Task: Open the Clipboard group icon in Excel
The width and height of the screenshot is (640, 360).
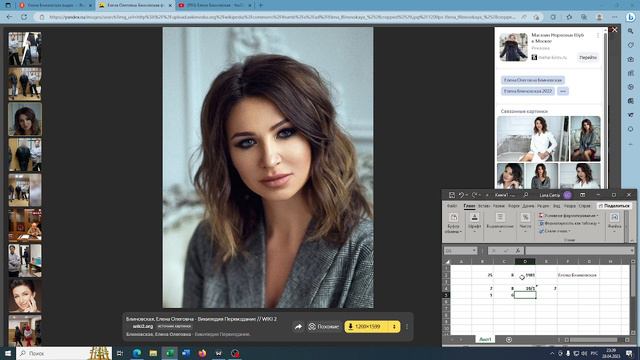Action: pos(453,218)
